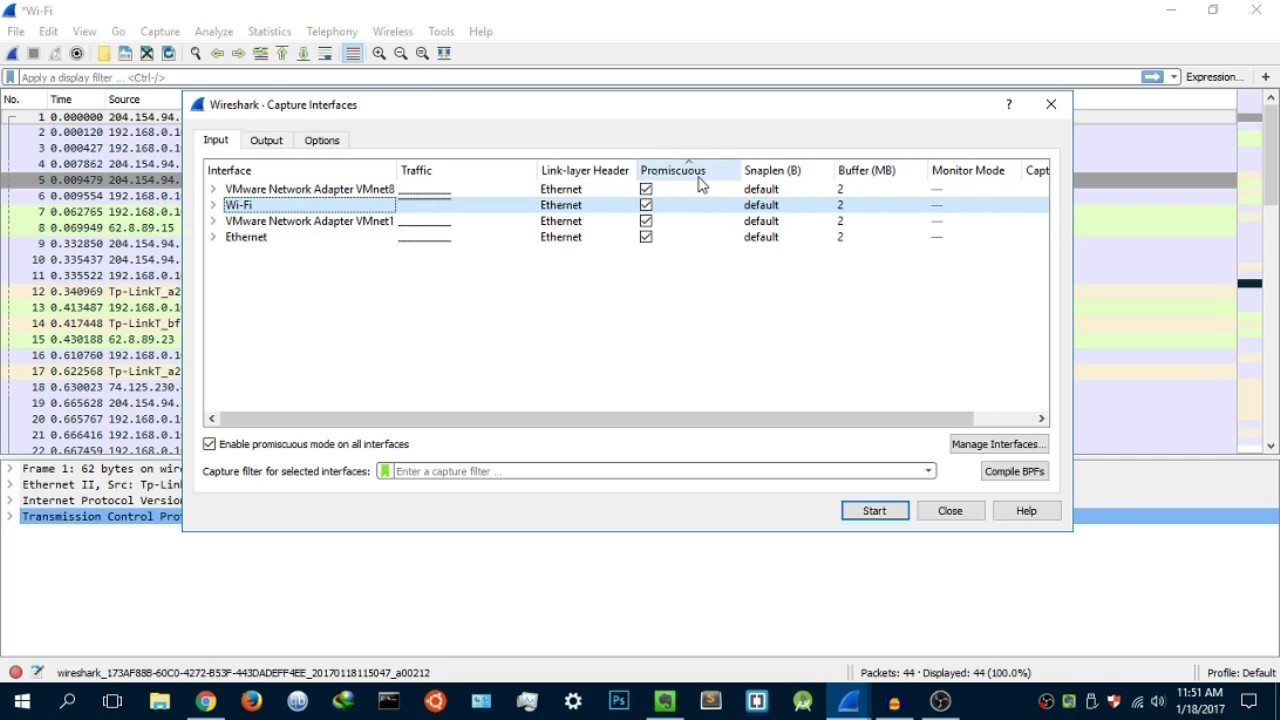Click the save capture file toolbar icon
The width and height of the screenshot is (1280, 720).
click(x=125, y=54)
